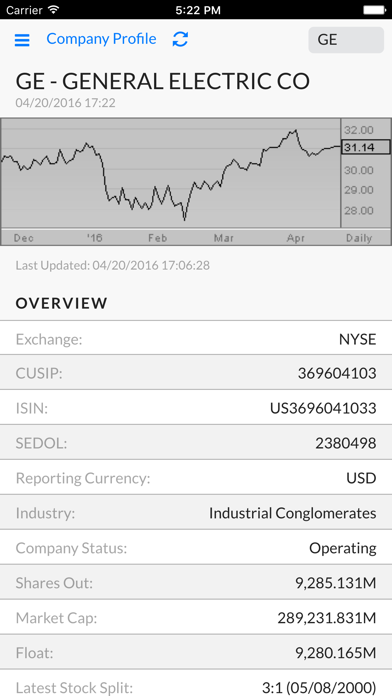Select the ISIN value US3696041033
This screenshot has width=392, height=696.
tap(323, 408)
